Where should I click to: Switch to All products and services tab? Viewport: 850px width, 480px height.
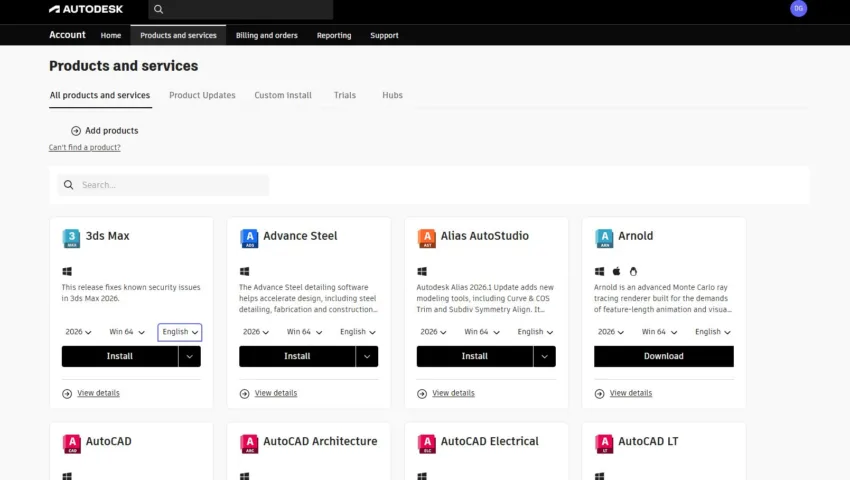(x=100, y=95)
